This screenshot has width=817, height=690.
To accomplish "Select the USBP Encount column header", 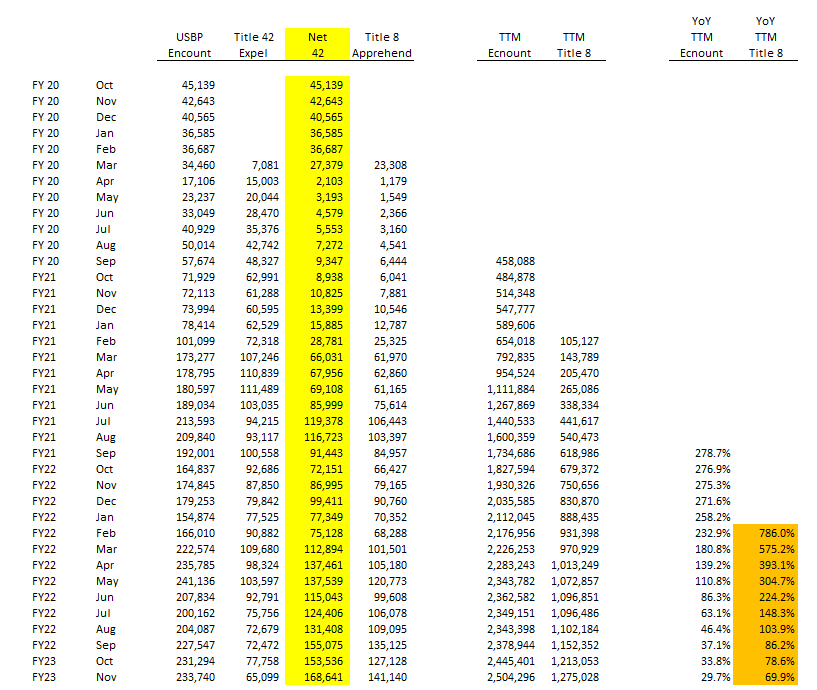I will coord(189,45).
